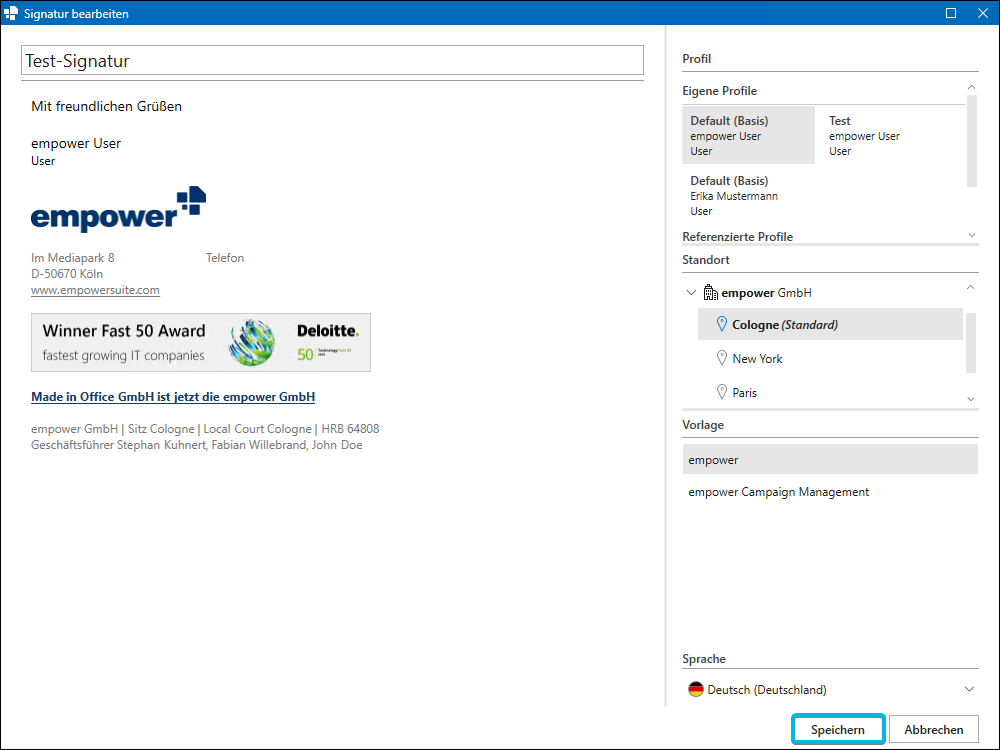Click the empower GmbH building icon
The height and width of the screenshot is (750, 1000).
(710, 293)
